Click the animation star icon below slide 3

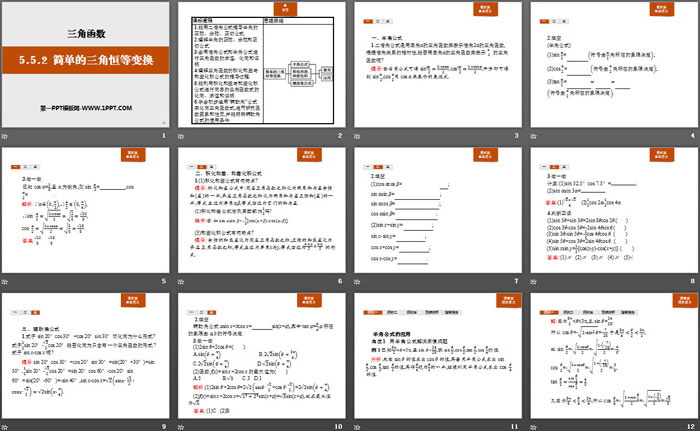(358, 135)
